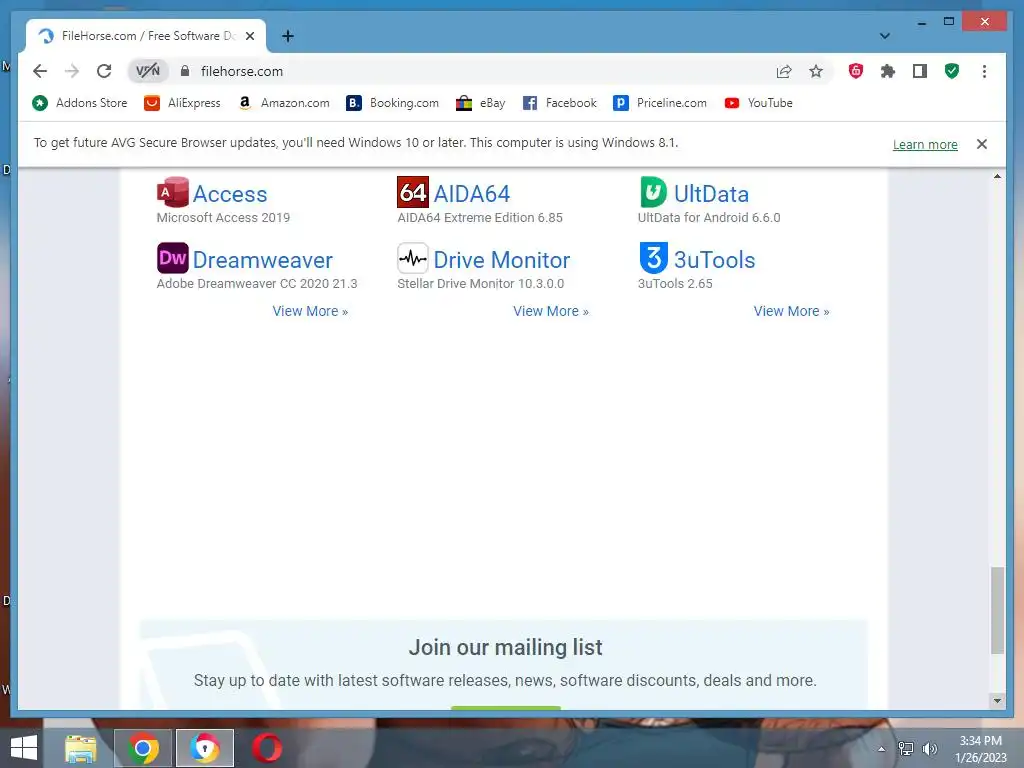Open the AIDA64 title link
The width and height of the screenshot is (1024, 768).
[472, 194]
